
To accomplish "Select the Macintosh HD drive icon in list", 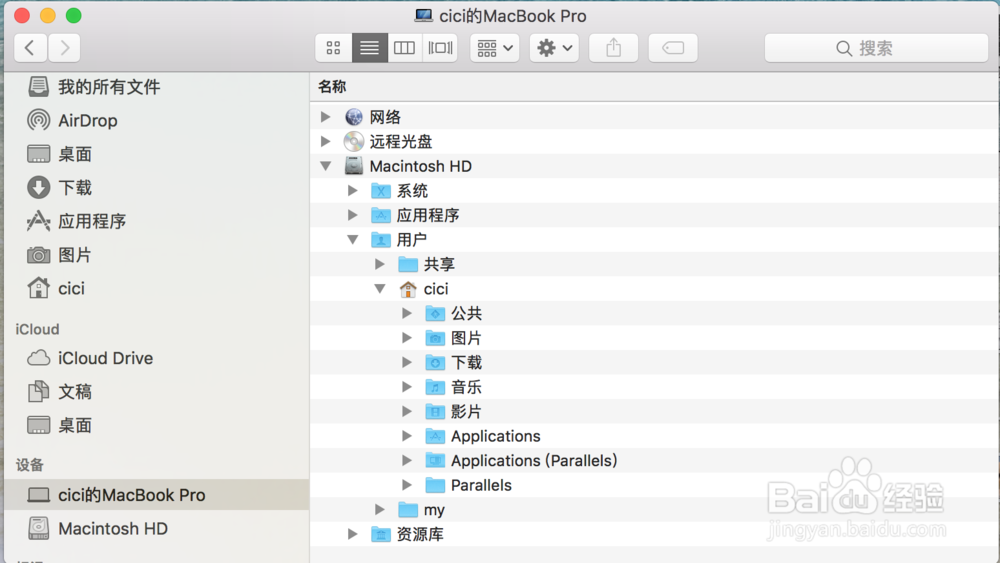I will click(354, 166).
